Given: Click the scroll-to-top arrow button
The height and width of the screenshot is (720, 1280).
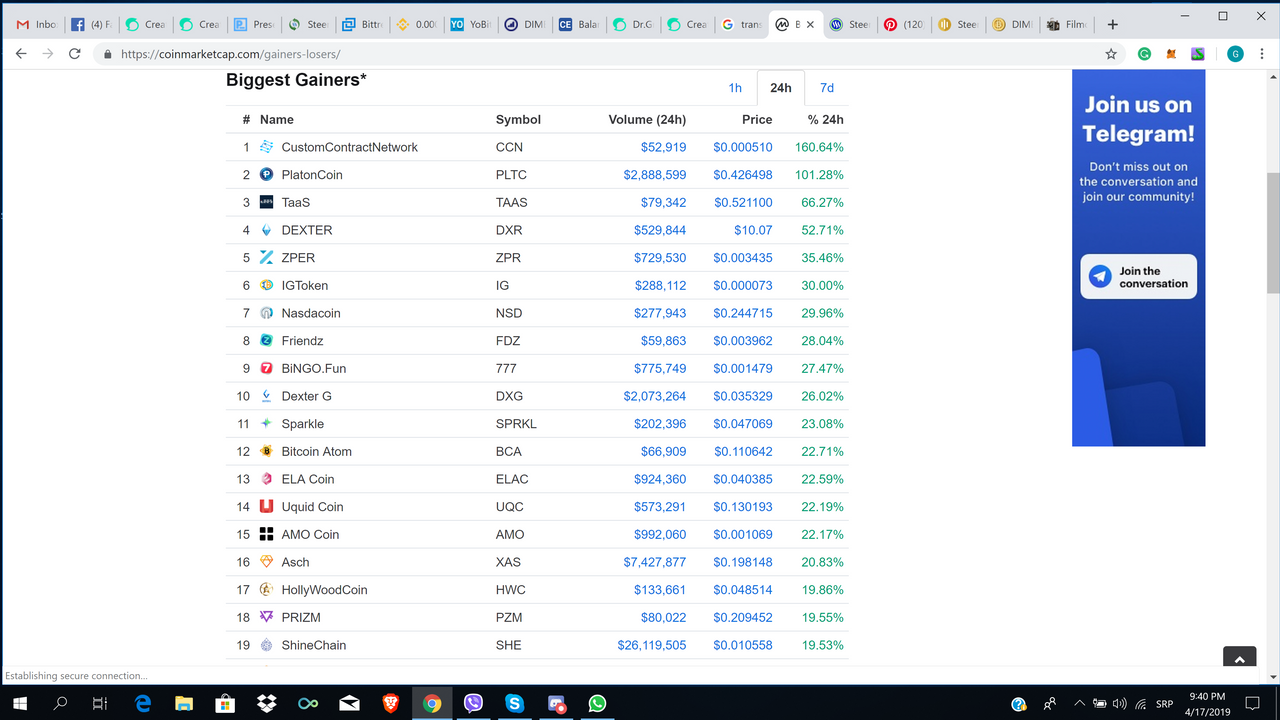Looking at the screenshot, I should tap(1239, 658).
